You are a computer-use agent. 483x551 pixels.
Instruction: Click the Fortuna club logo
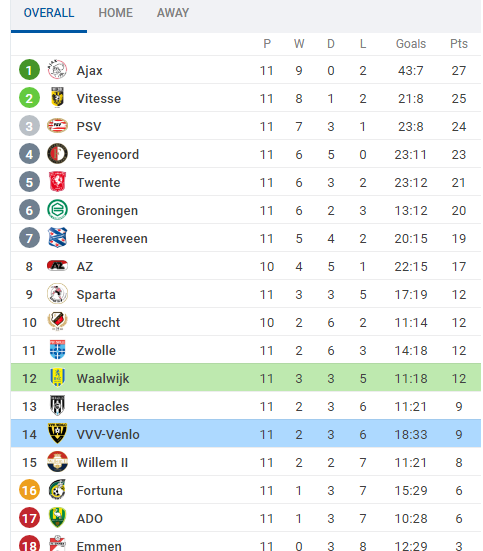[x=57, y=490]
